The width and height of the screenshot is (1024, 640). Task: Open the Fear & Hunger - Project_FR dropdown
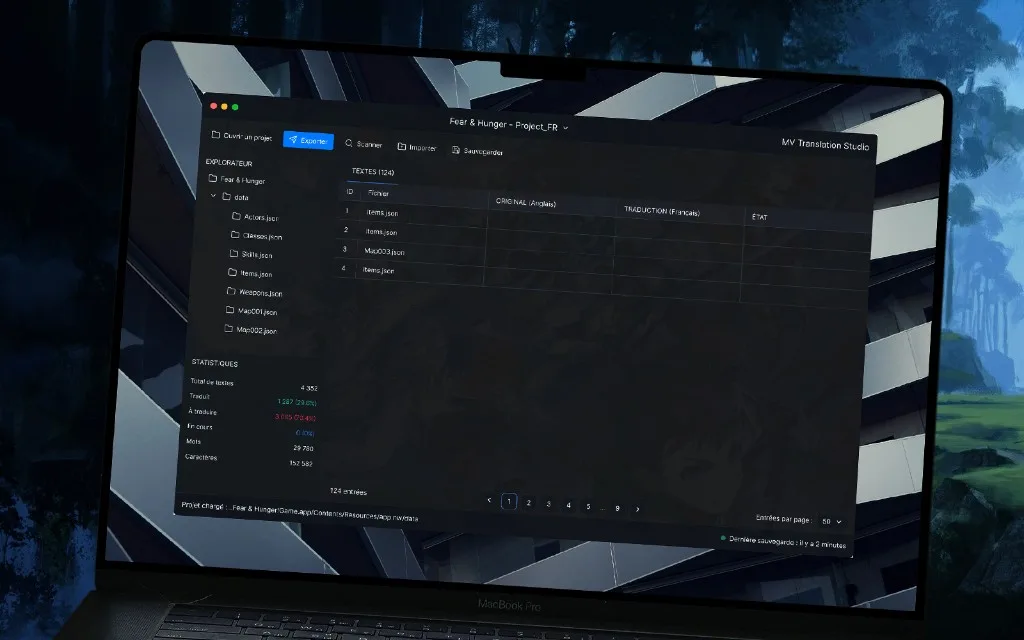point(509,124)
